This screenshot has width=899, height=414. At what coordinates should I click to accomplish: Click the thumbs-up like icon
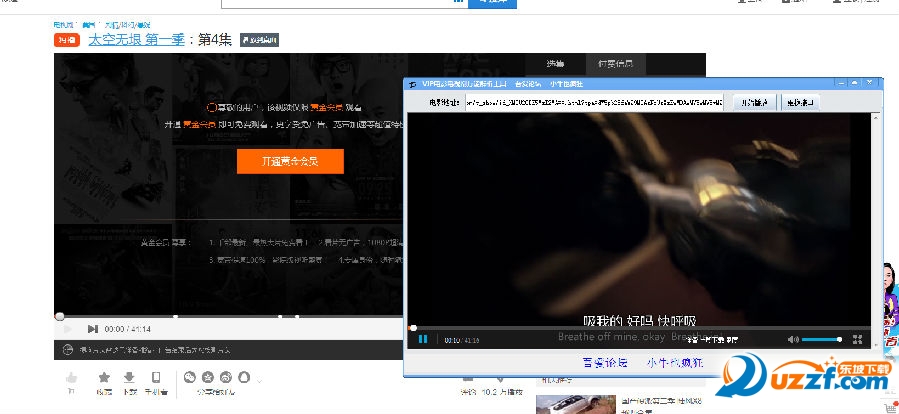pos(72,377)
